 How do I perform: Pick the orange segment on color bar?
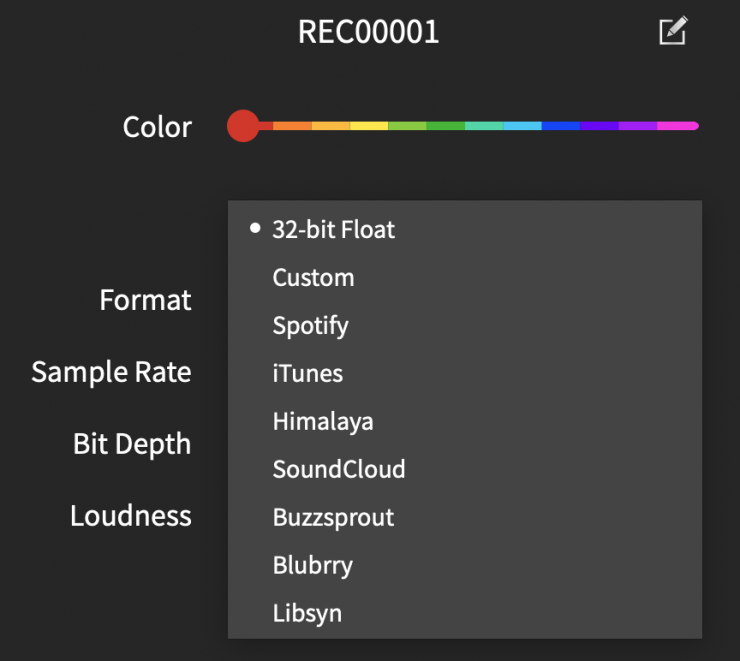293,127
